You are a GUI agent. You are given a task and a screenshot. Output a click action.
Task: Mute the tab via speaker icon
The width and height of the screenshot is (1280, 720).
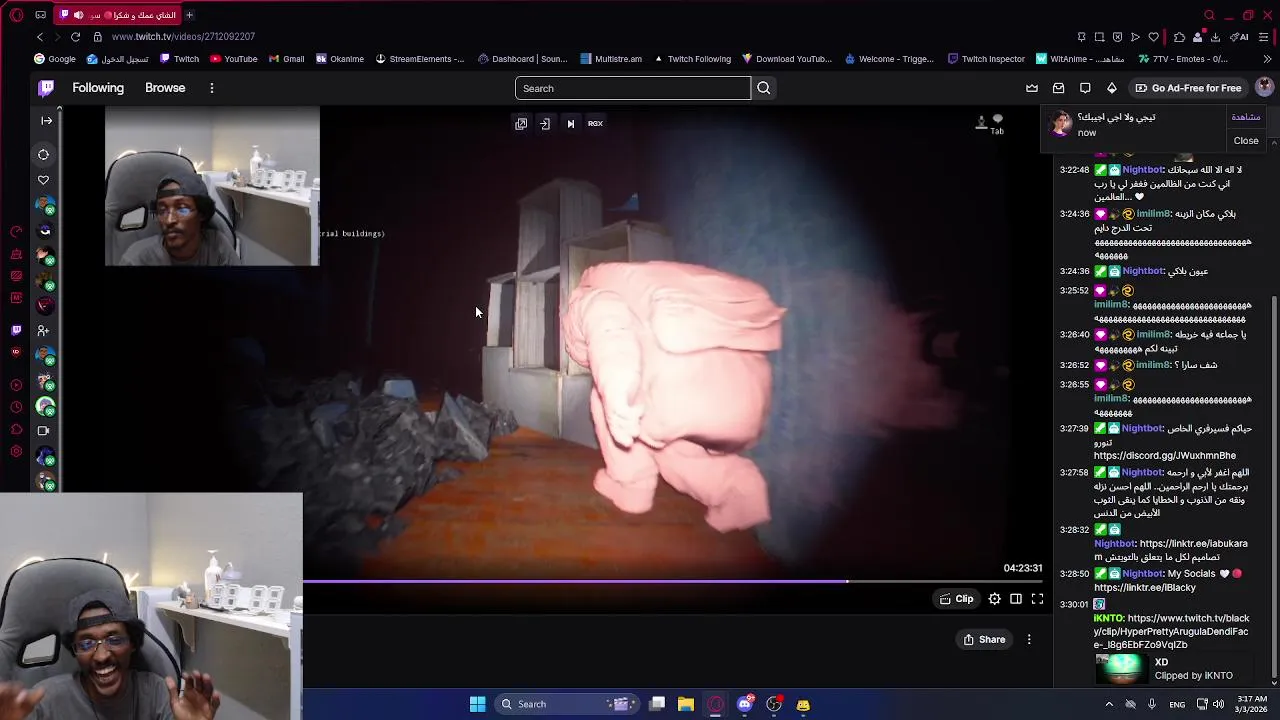point(78,15)
